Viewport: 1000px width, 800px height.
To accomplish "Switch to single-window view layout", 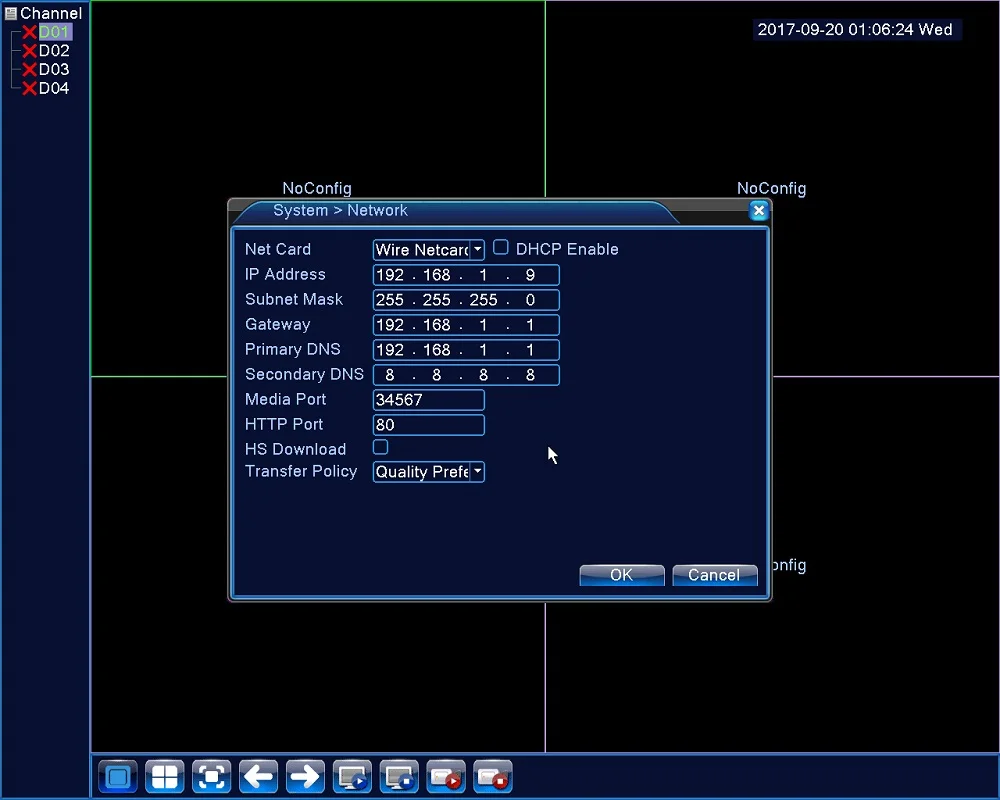I will (x=118, y=777).
